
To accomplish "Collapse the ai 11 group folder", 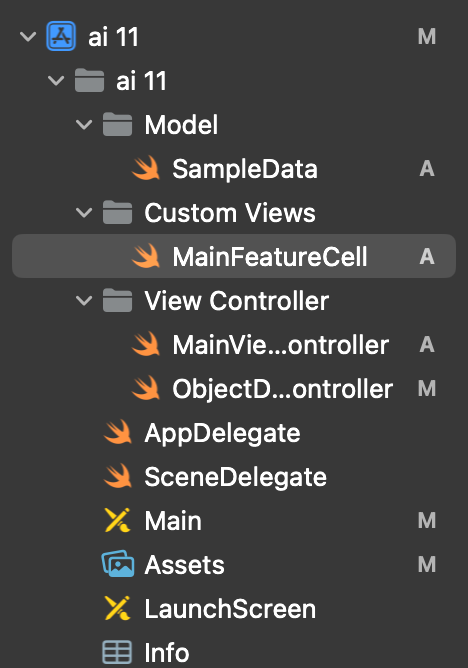I will tap(56, 81).
